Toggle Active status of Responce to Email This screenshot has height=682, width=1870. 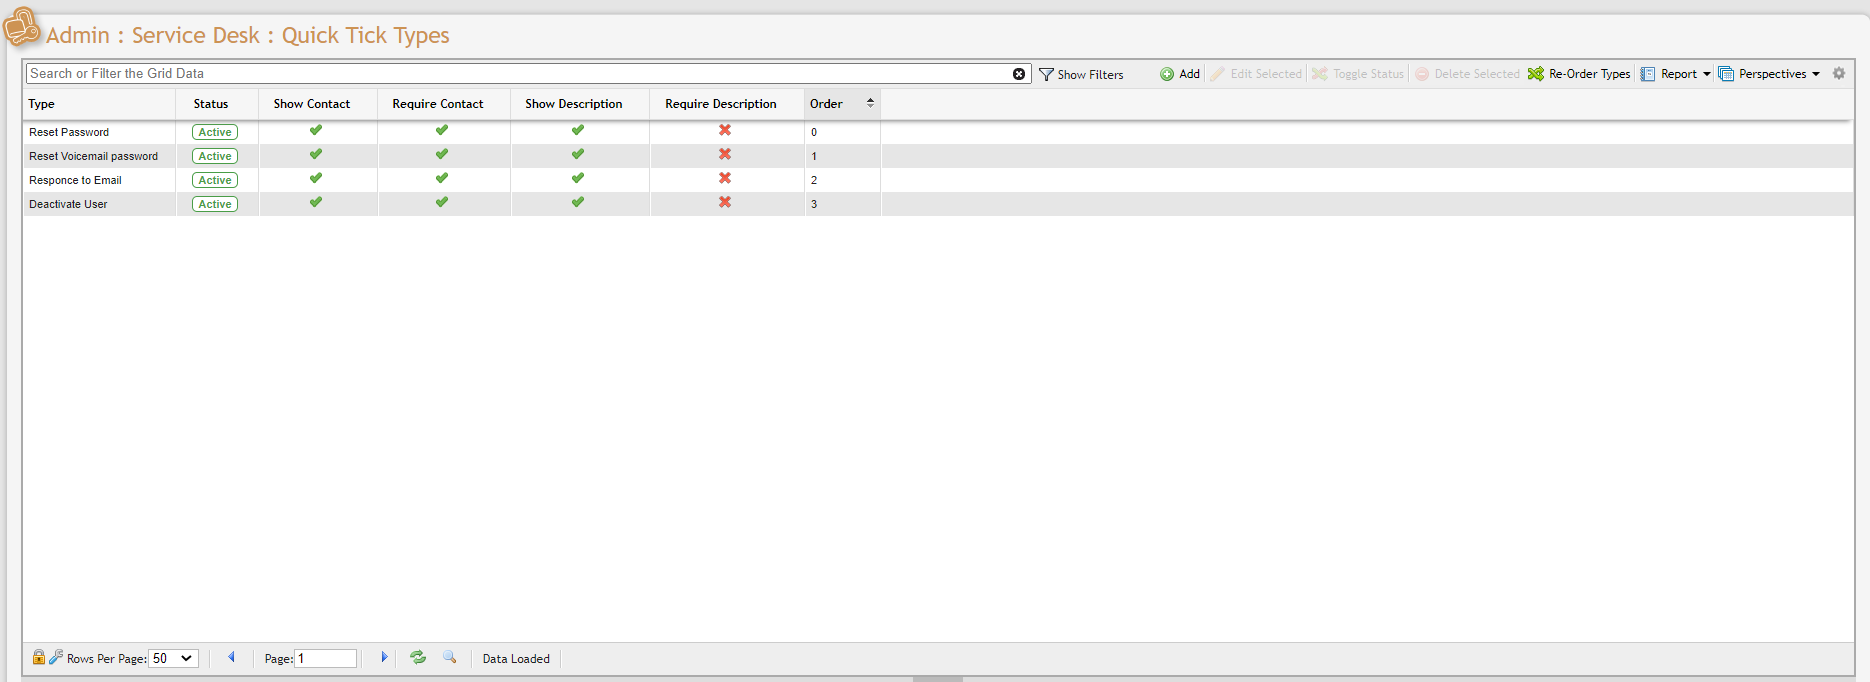(215, 180)
